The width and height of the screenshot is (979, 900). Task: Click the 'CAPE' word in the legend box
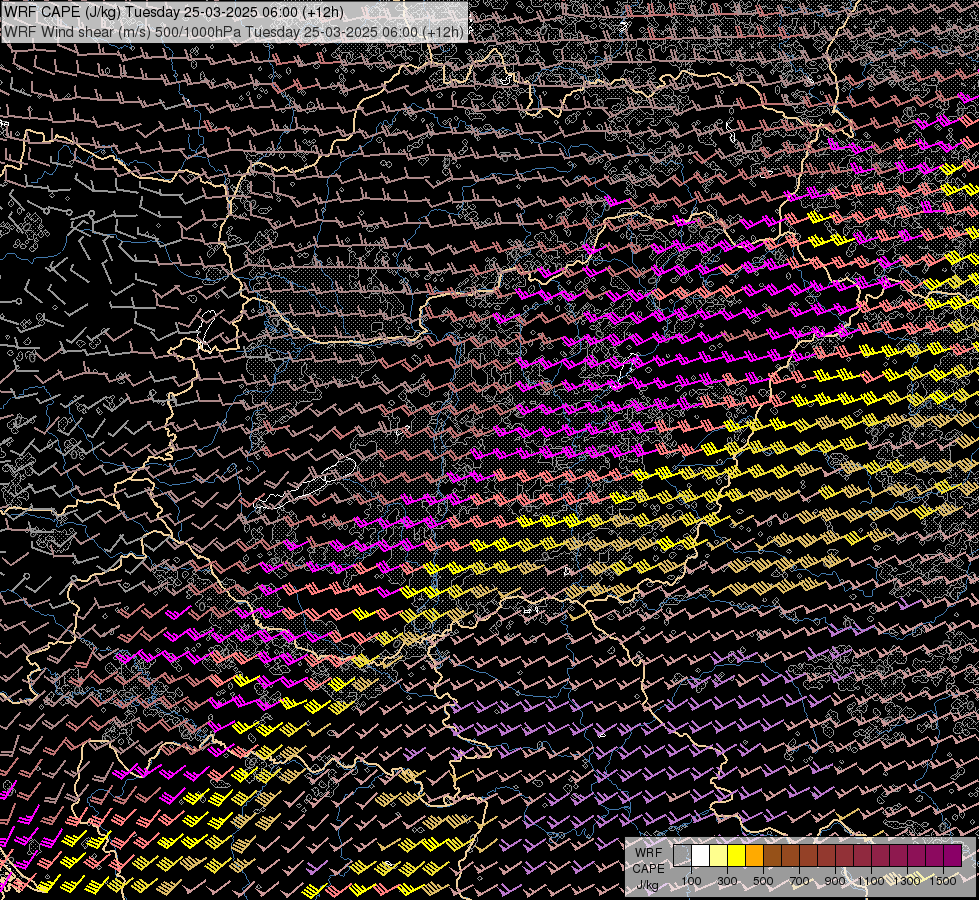coord(649,868)
